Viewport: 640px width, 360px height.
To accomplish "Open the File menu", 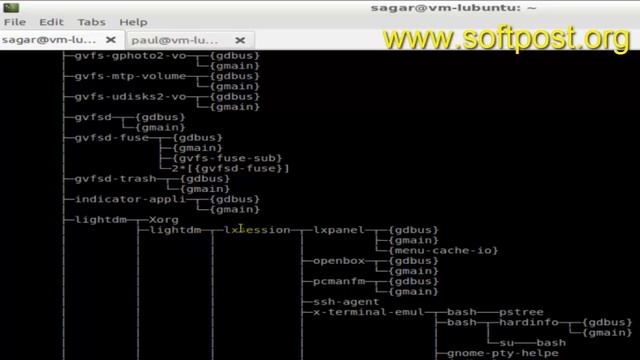I will (15, 22).
